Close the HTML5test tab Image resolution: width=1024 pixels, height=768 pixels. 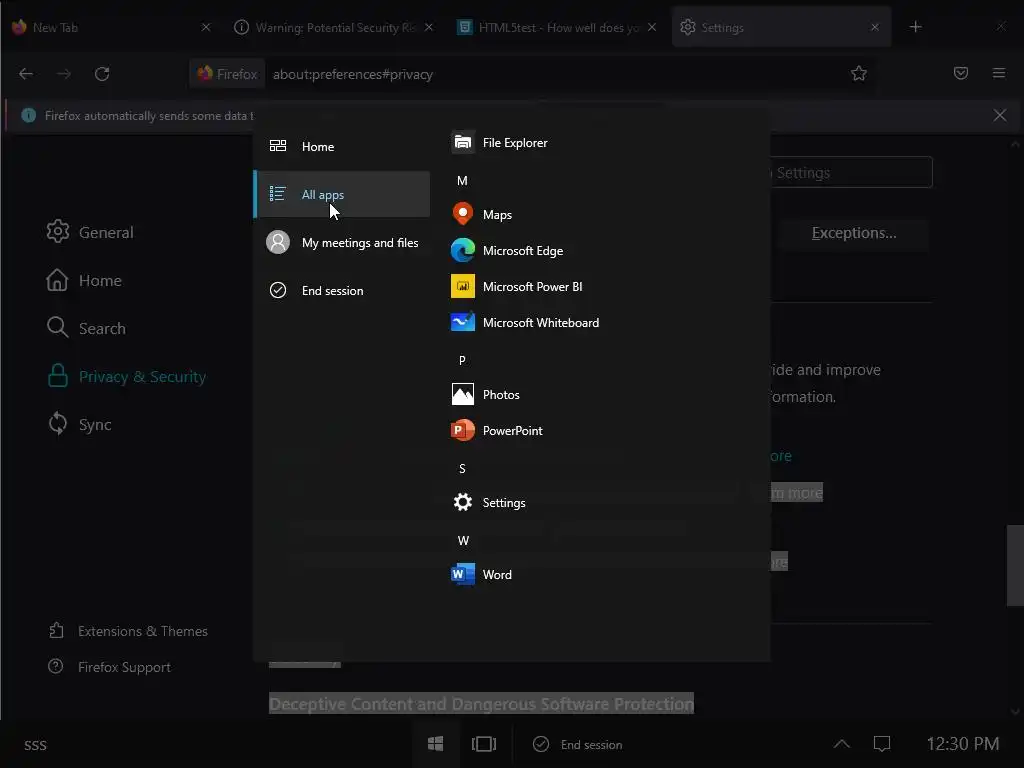click(x=652, y=27)
